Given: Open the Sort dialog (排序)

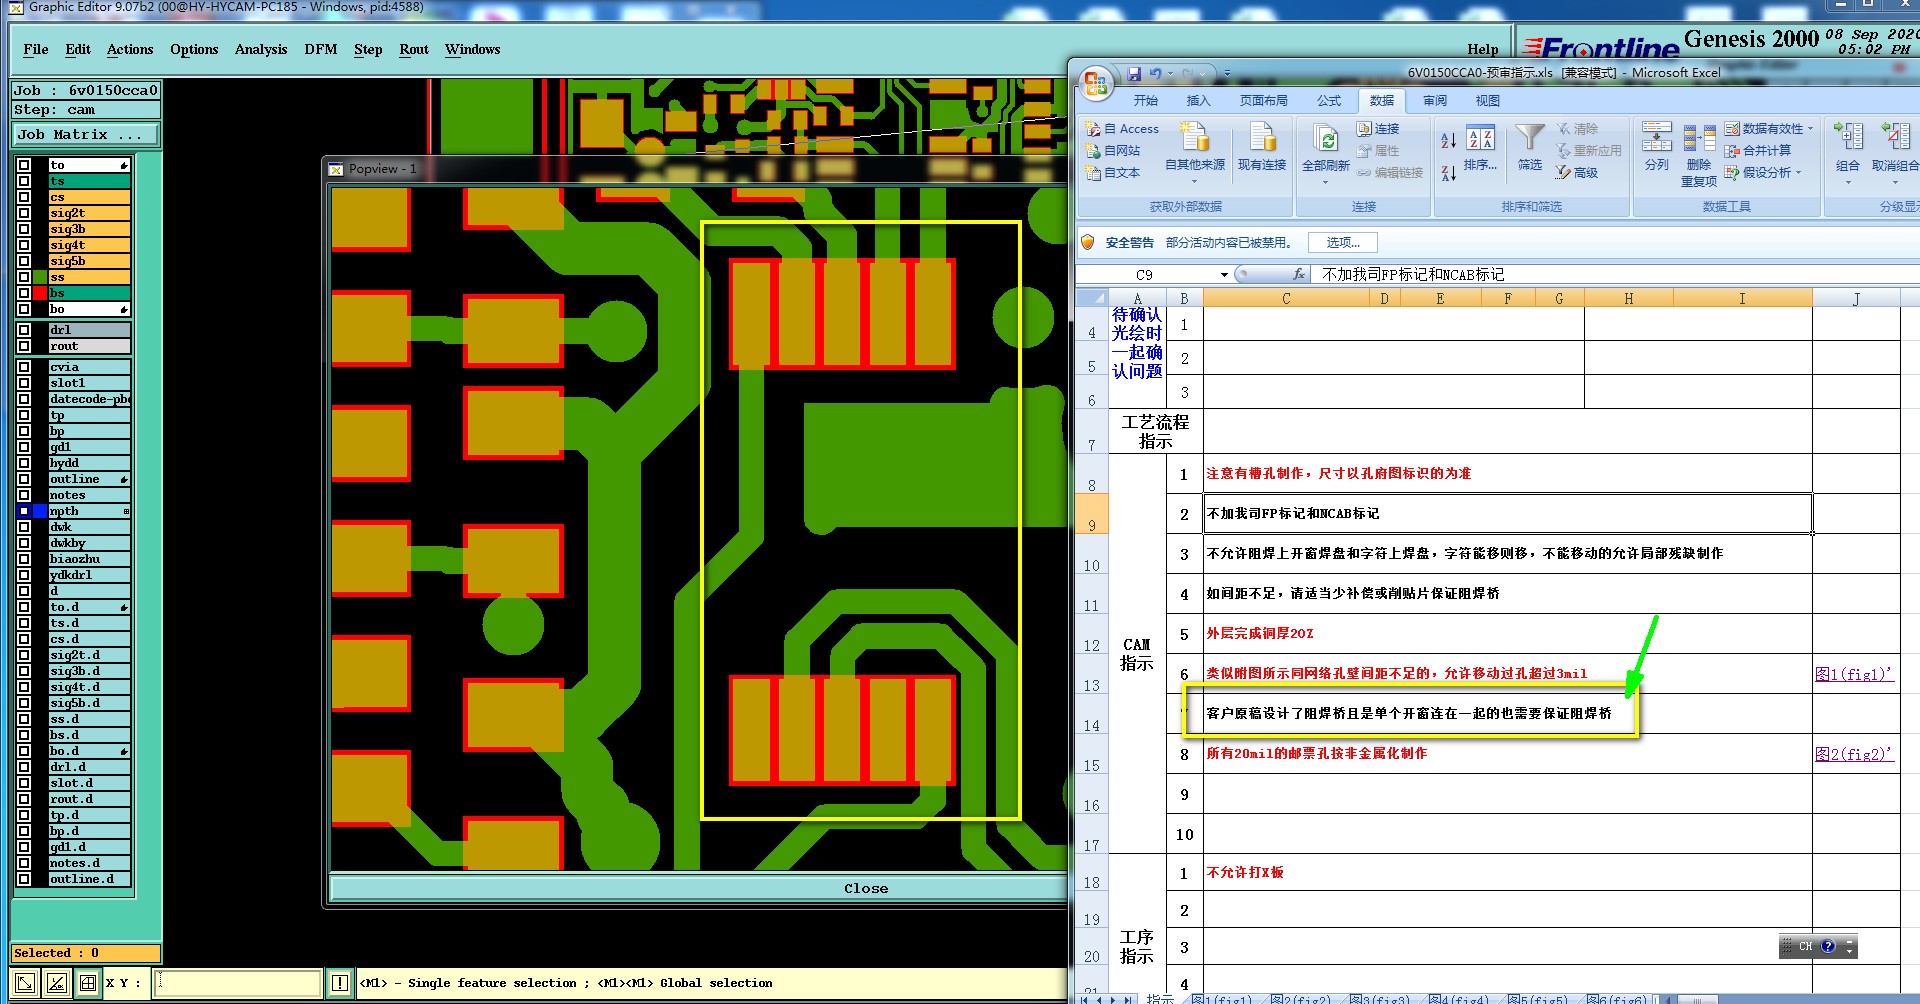Looking at the screenshot, I should click(x=1480, y=148).
